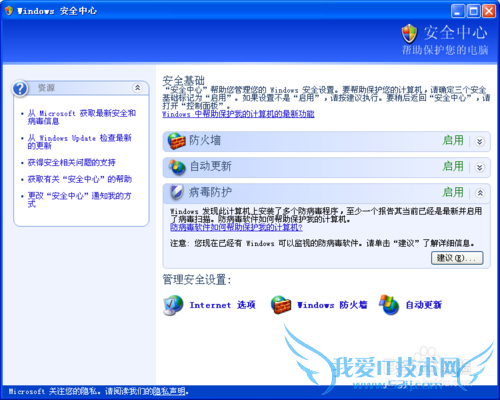This screenshot has height=400, width=500.
Task: Click the 安全中心 shield logo in the banner
Action: pyautogui.click(x=409, y=33)
